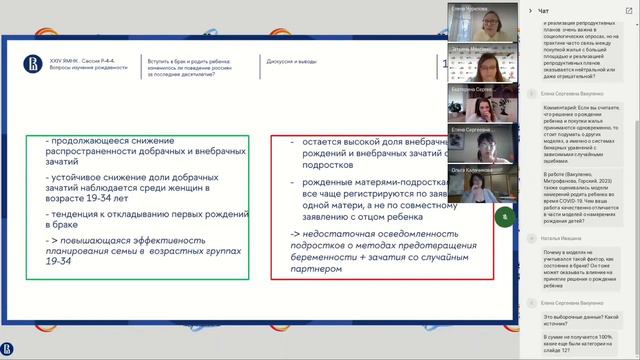
Task: Click the slide header 'Дискуссия и выводы'
Action: coord(291,62)
